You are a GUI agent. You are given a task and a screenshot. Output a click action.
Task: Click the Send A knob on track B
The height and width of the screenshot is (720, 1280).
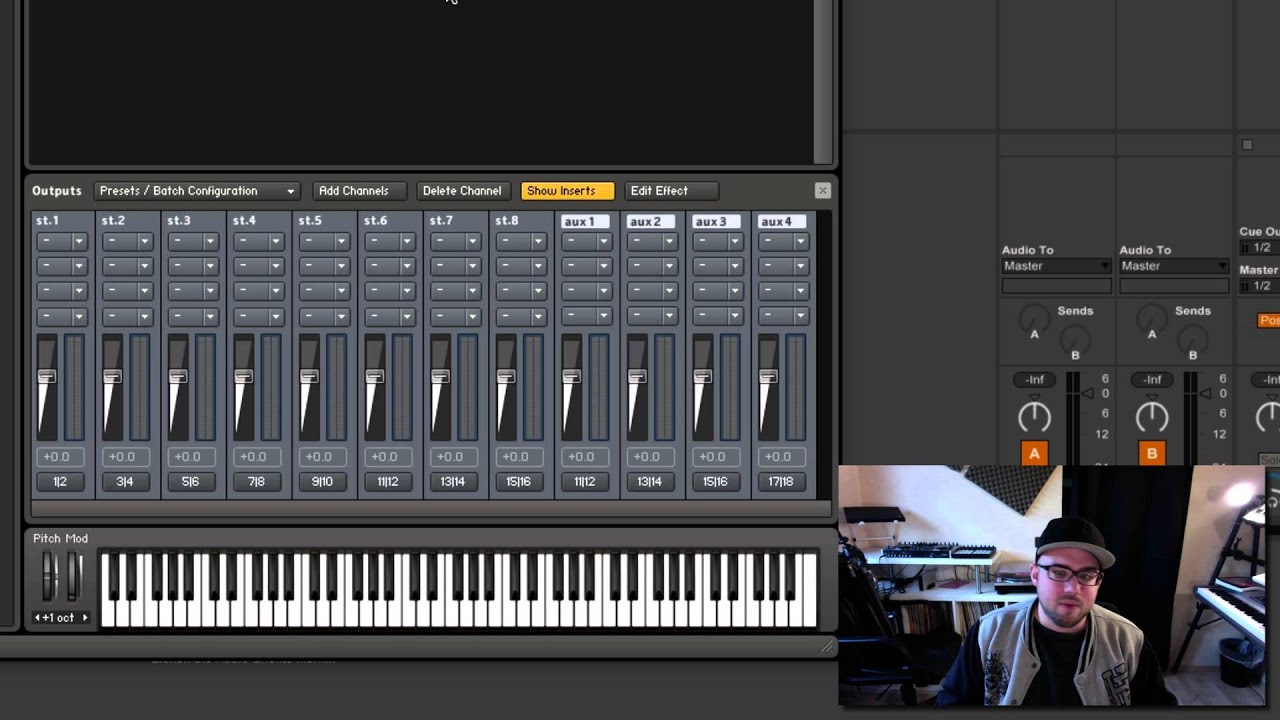click(x=1151, y=320)
